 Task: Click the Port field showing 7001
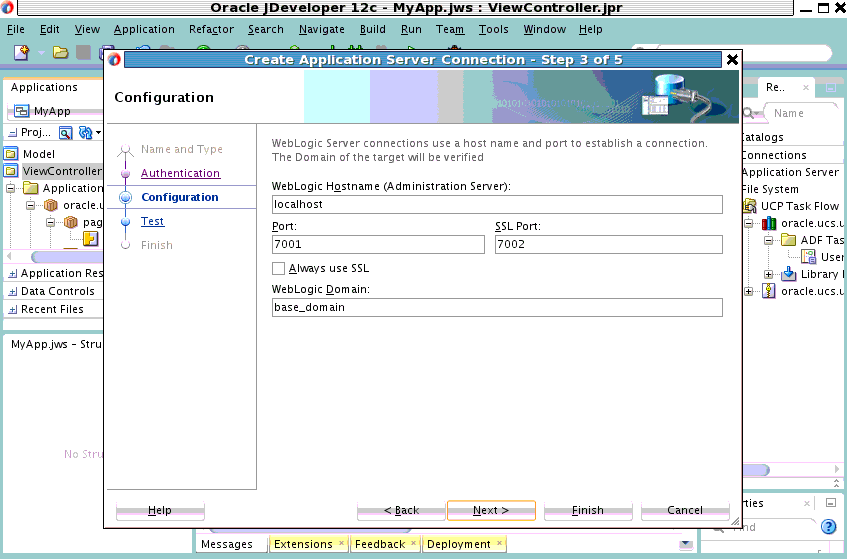[378, 245]
